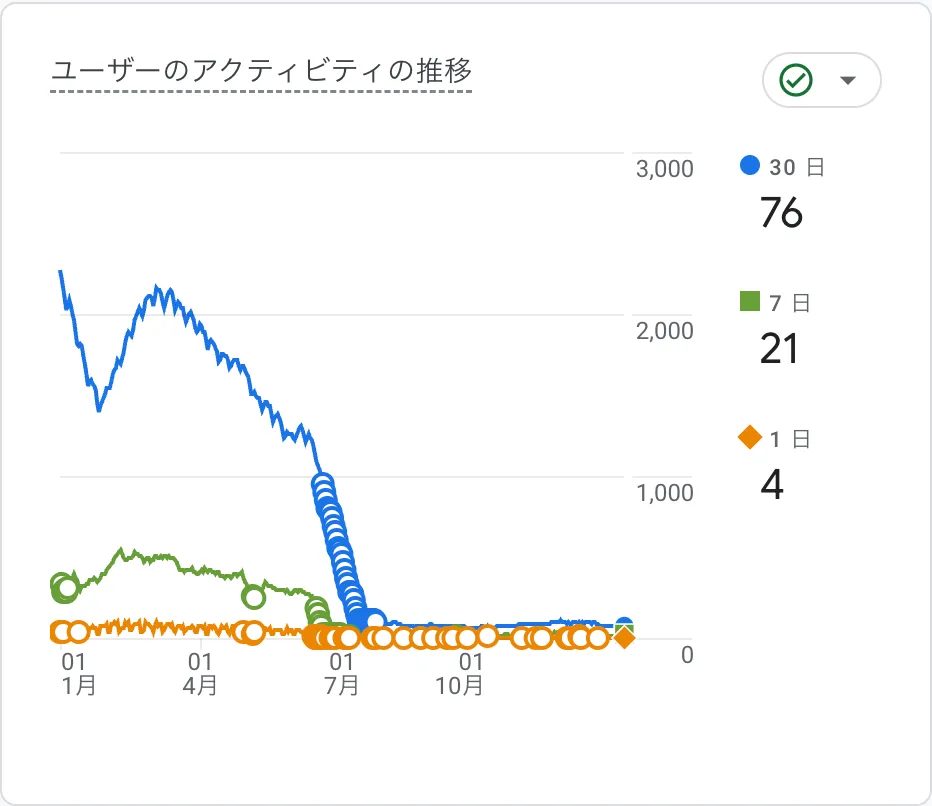This screenshot has height=806, width=932.
Task: Select the 1月 axis label
Action: tap(78, 686)
